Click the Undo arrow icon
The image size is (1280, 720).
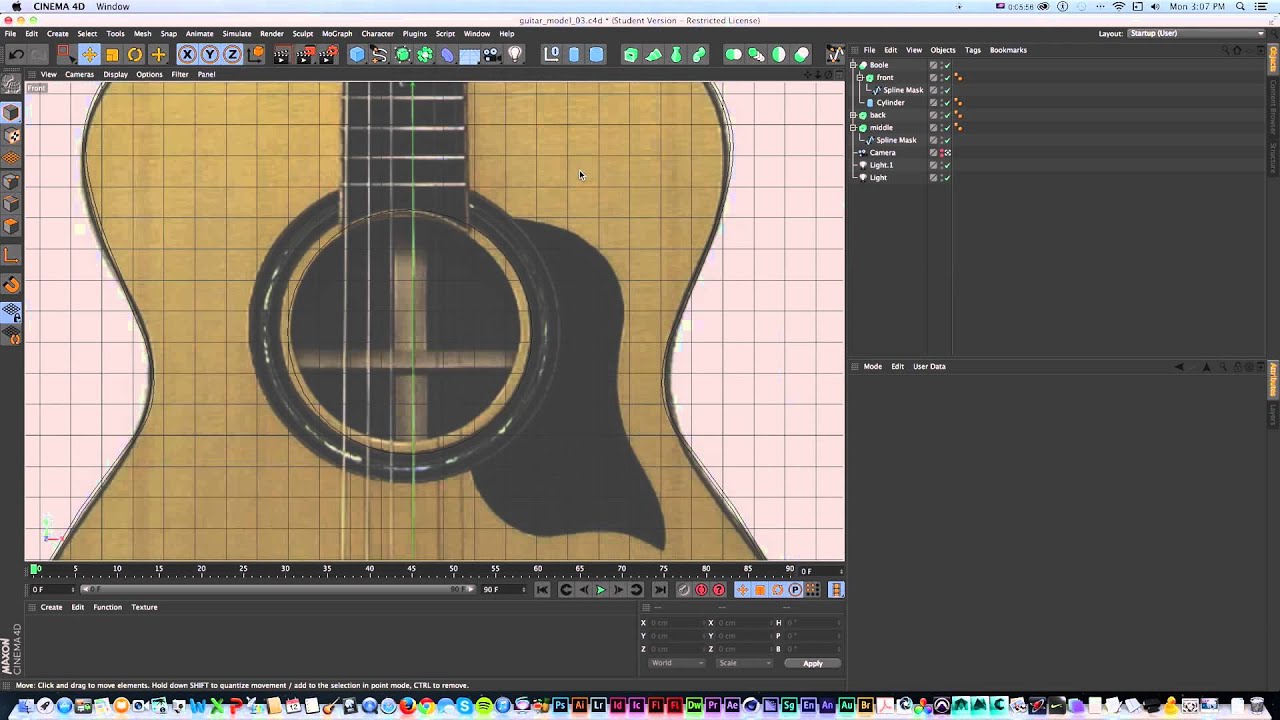click(17, 55)
